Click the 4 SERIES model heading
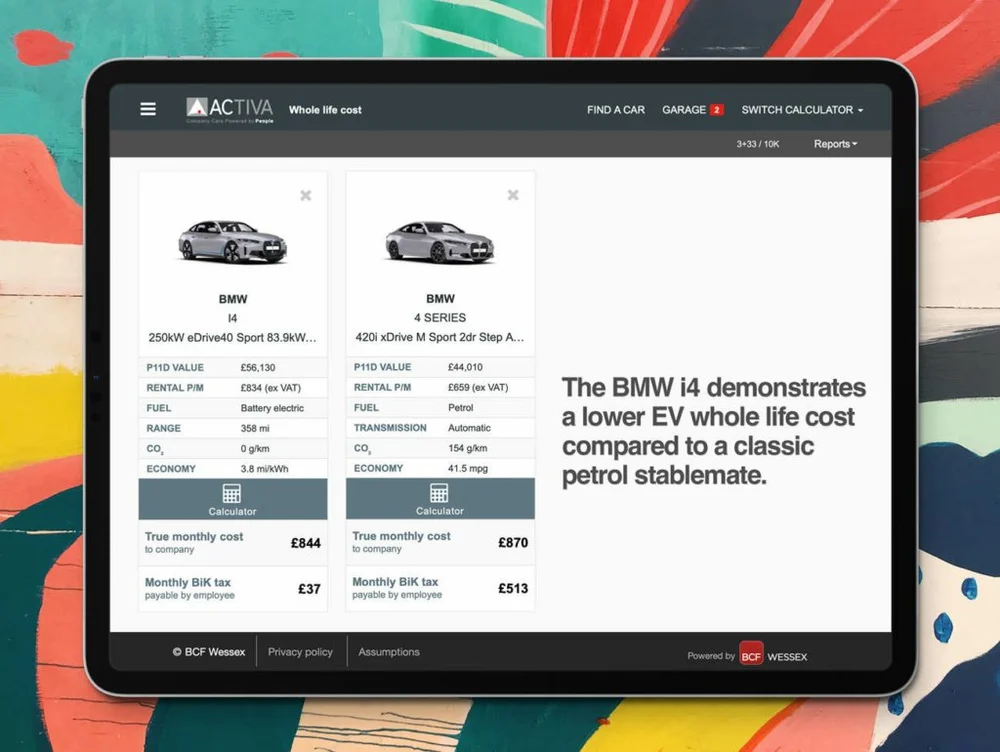The width and height of the screenshot is (1000, 752). point(440,318)
